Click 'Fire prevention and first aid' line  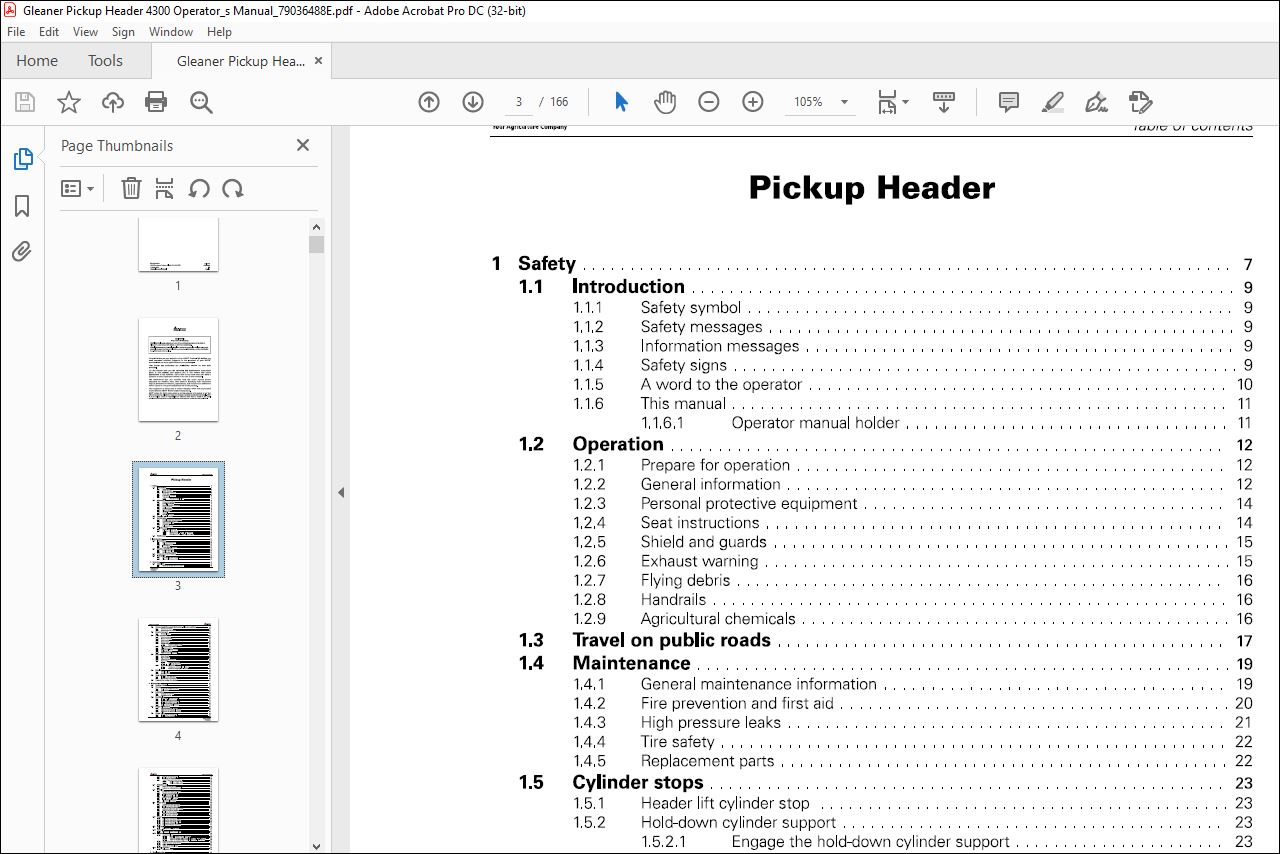[737, 703]
